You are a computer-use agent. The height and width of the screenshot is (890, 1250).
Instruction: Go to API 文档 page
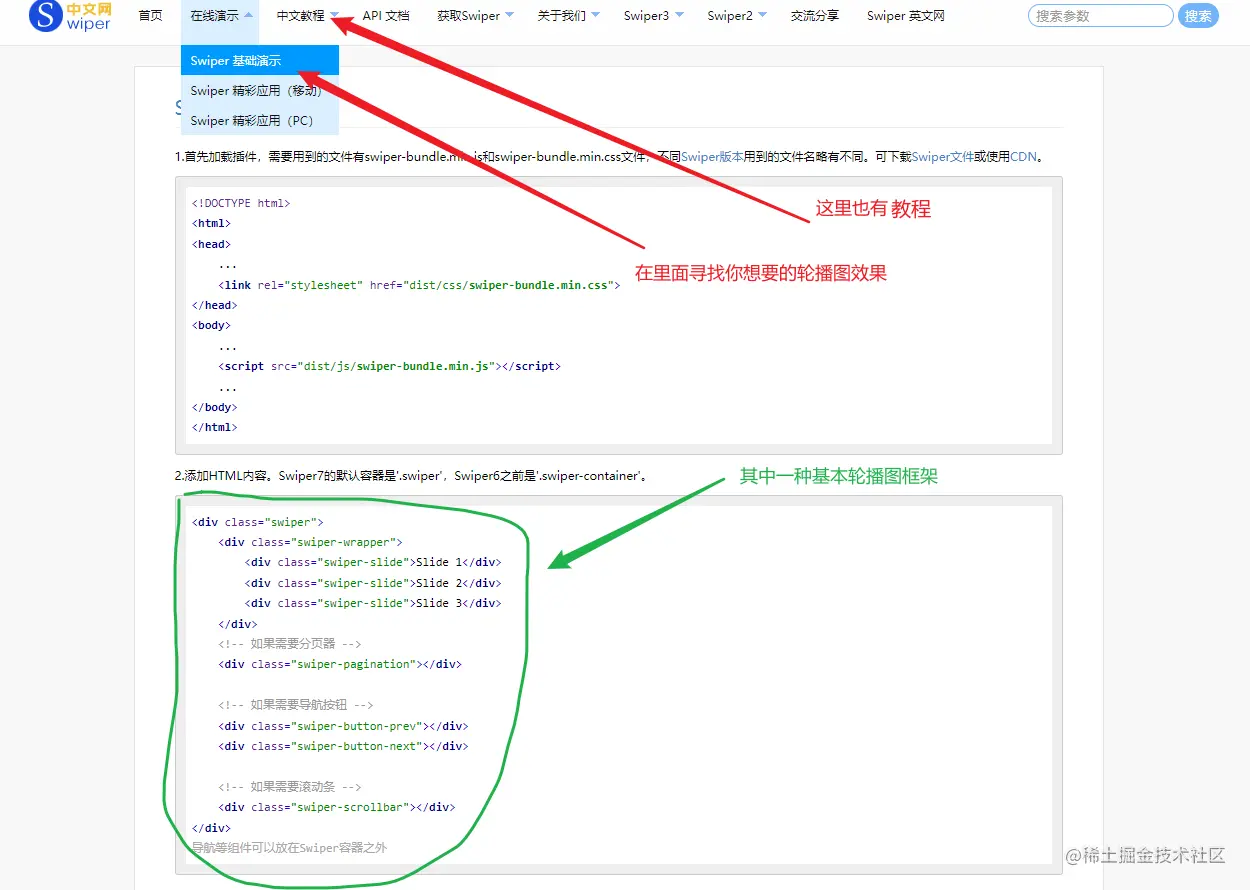point(386,16)
